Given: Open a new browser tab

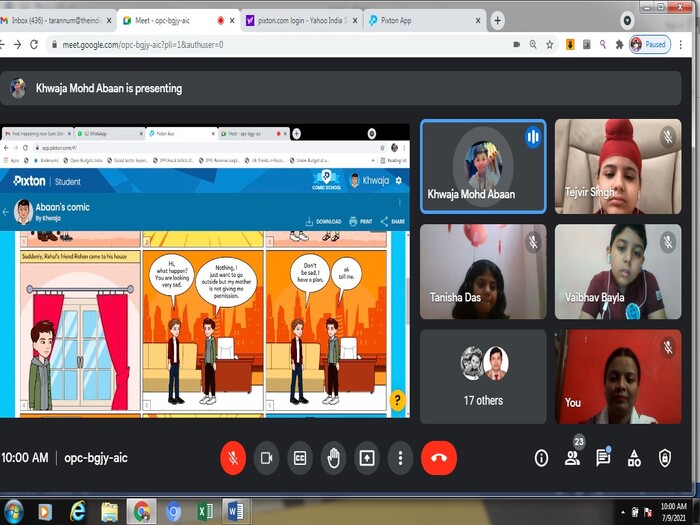Looking at the screenshot, I should [497, 21].
